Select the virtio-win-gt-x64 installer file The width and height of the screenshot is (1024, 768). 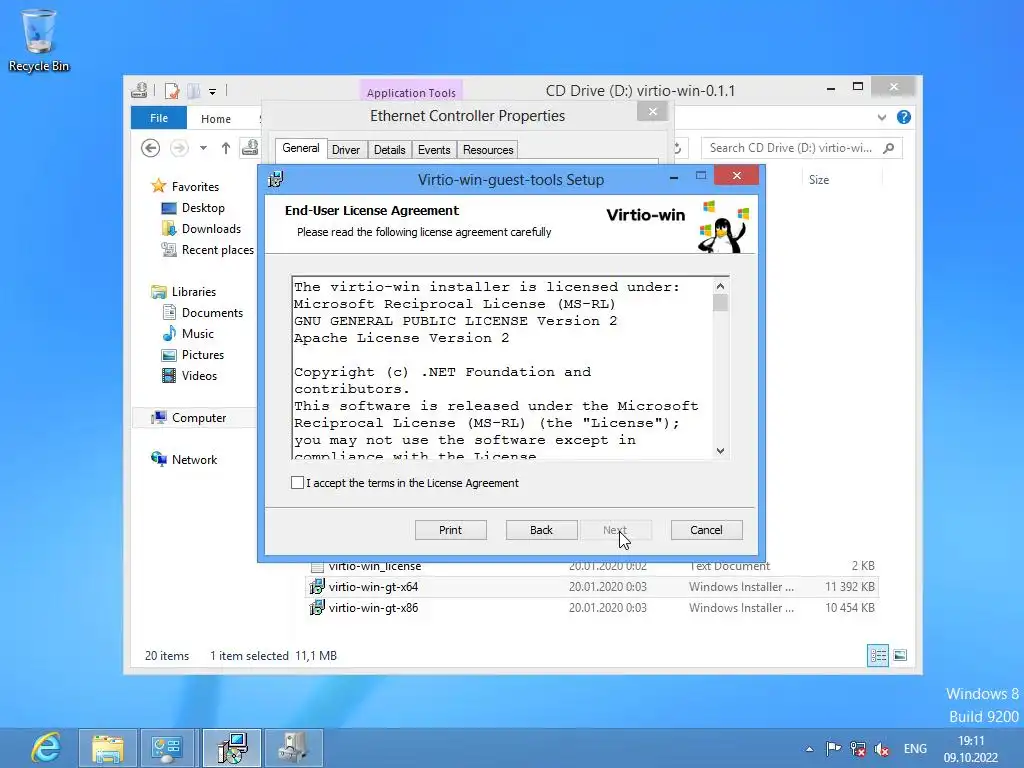tap(374, 586)
